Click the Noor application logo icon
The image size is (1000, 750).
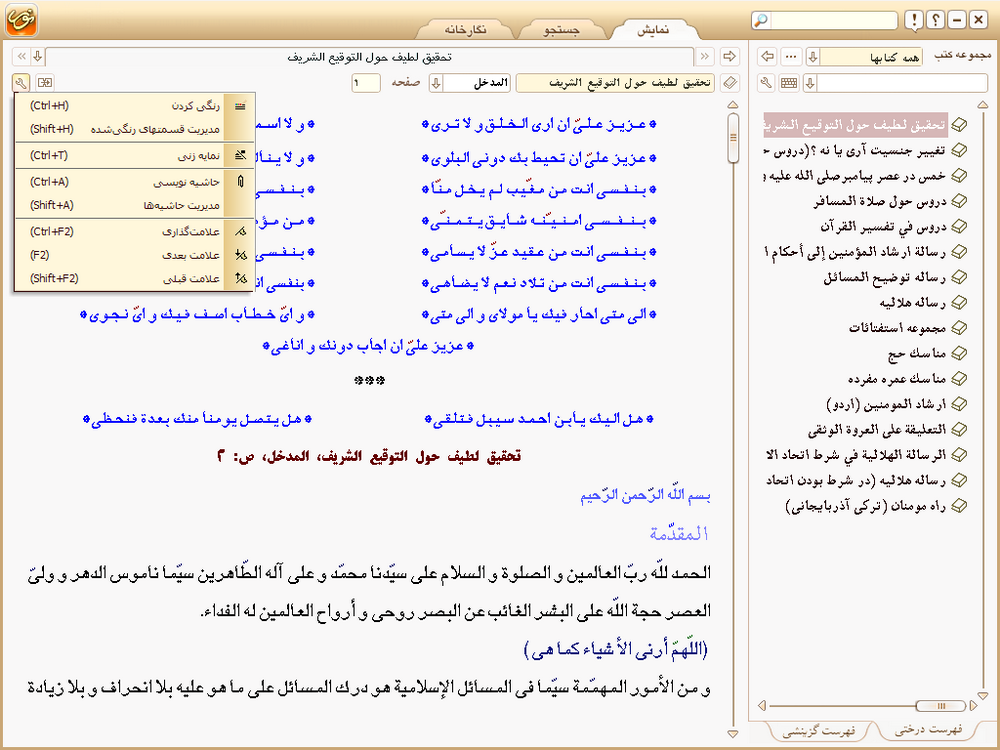pos(21,19)
